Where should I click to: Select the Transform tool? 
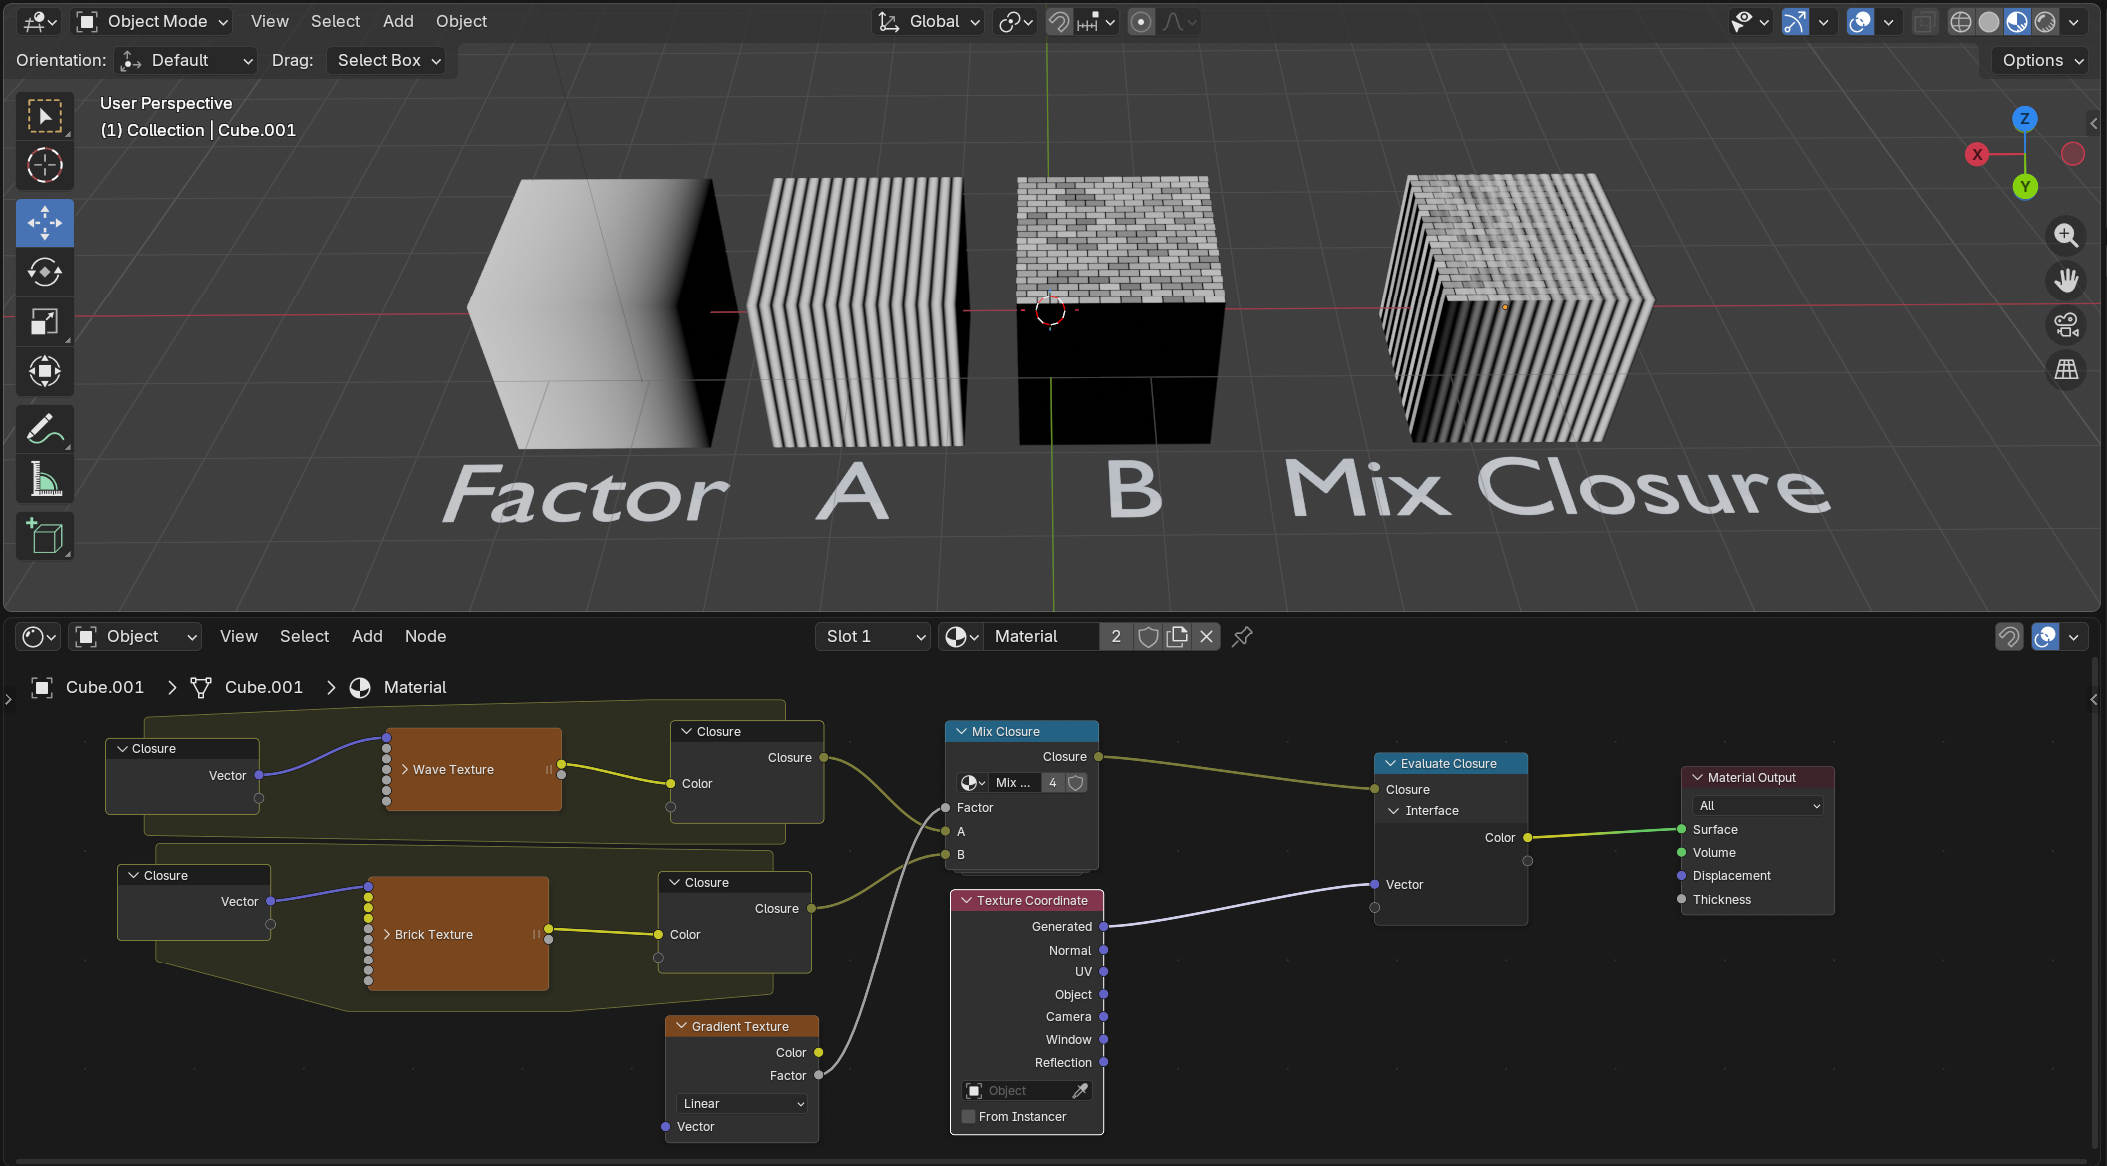45,371
